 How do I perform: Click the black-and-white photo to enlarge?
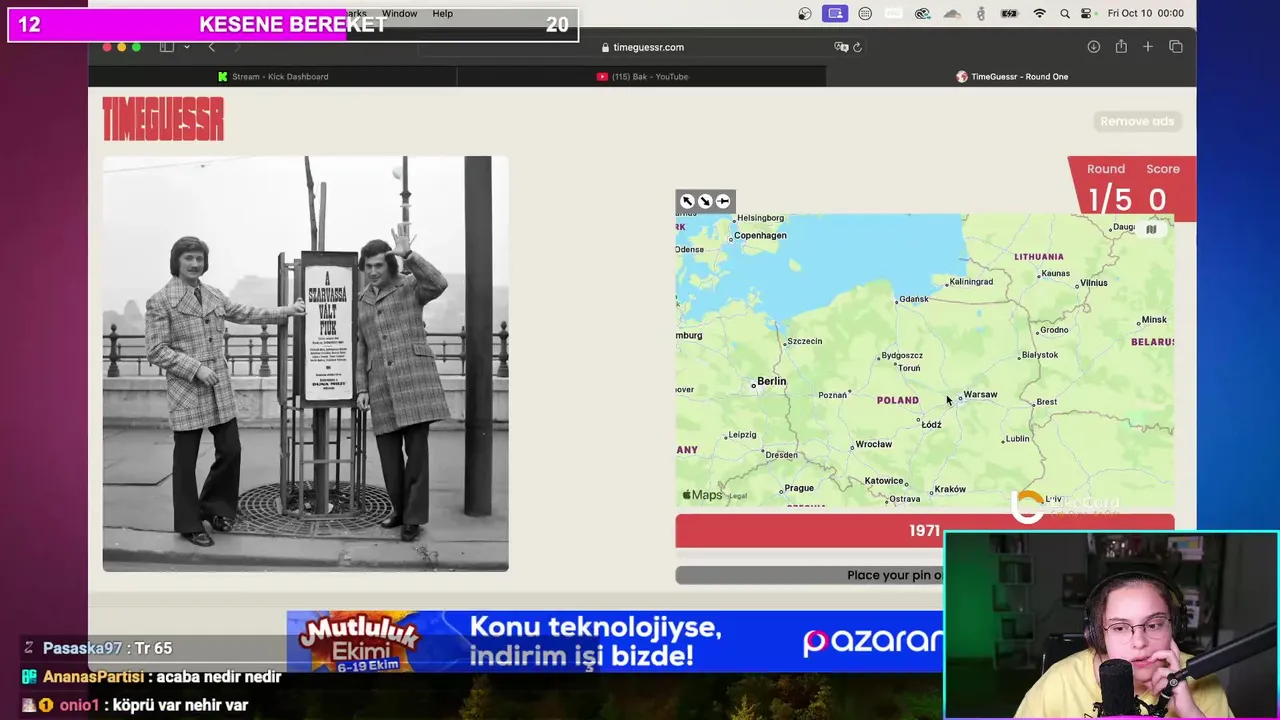coord(305,363)
